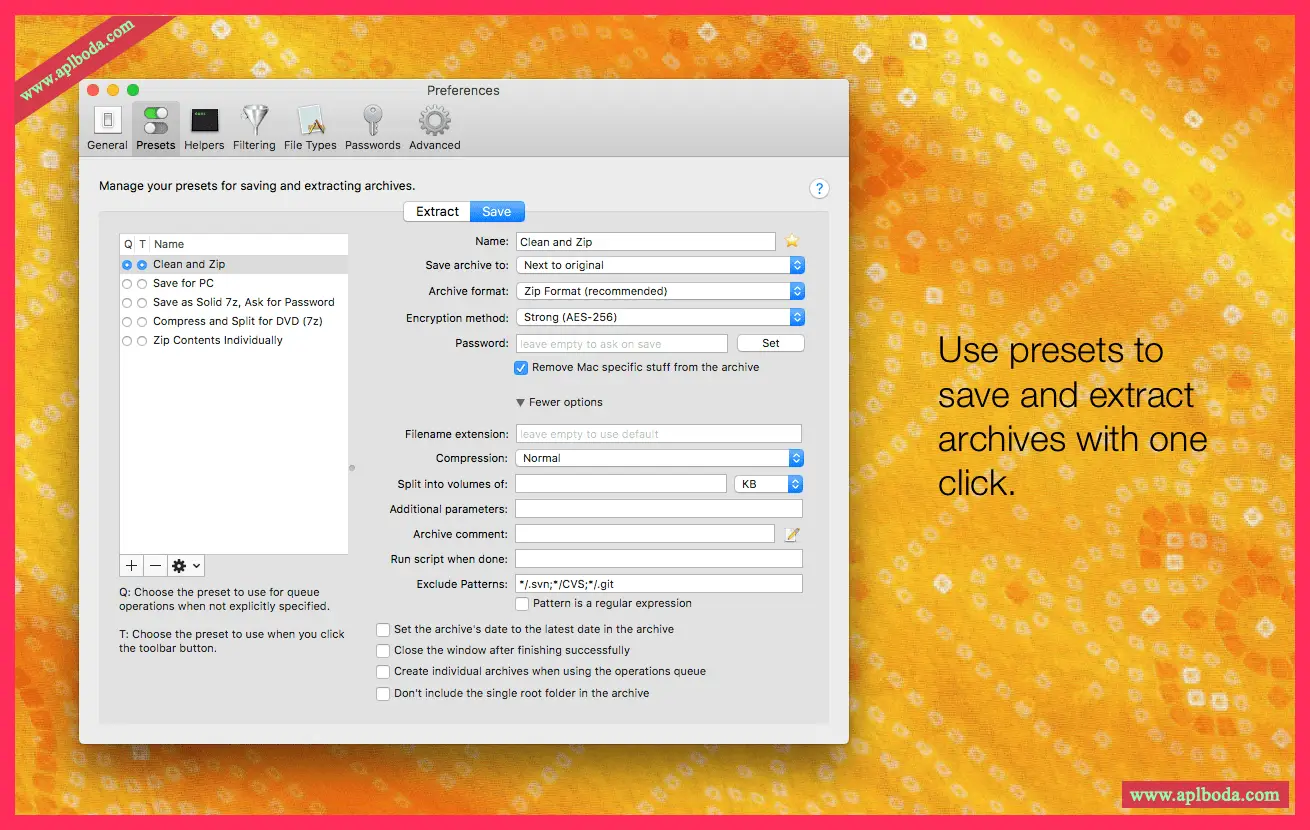This screenshot has width=1310, height=830.
Task: Click the Set password button
Action: pyautogui.click(x=770, y=343)
